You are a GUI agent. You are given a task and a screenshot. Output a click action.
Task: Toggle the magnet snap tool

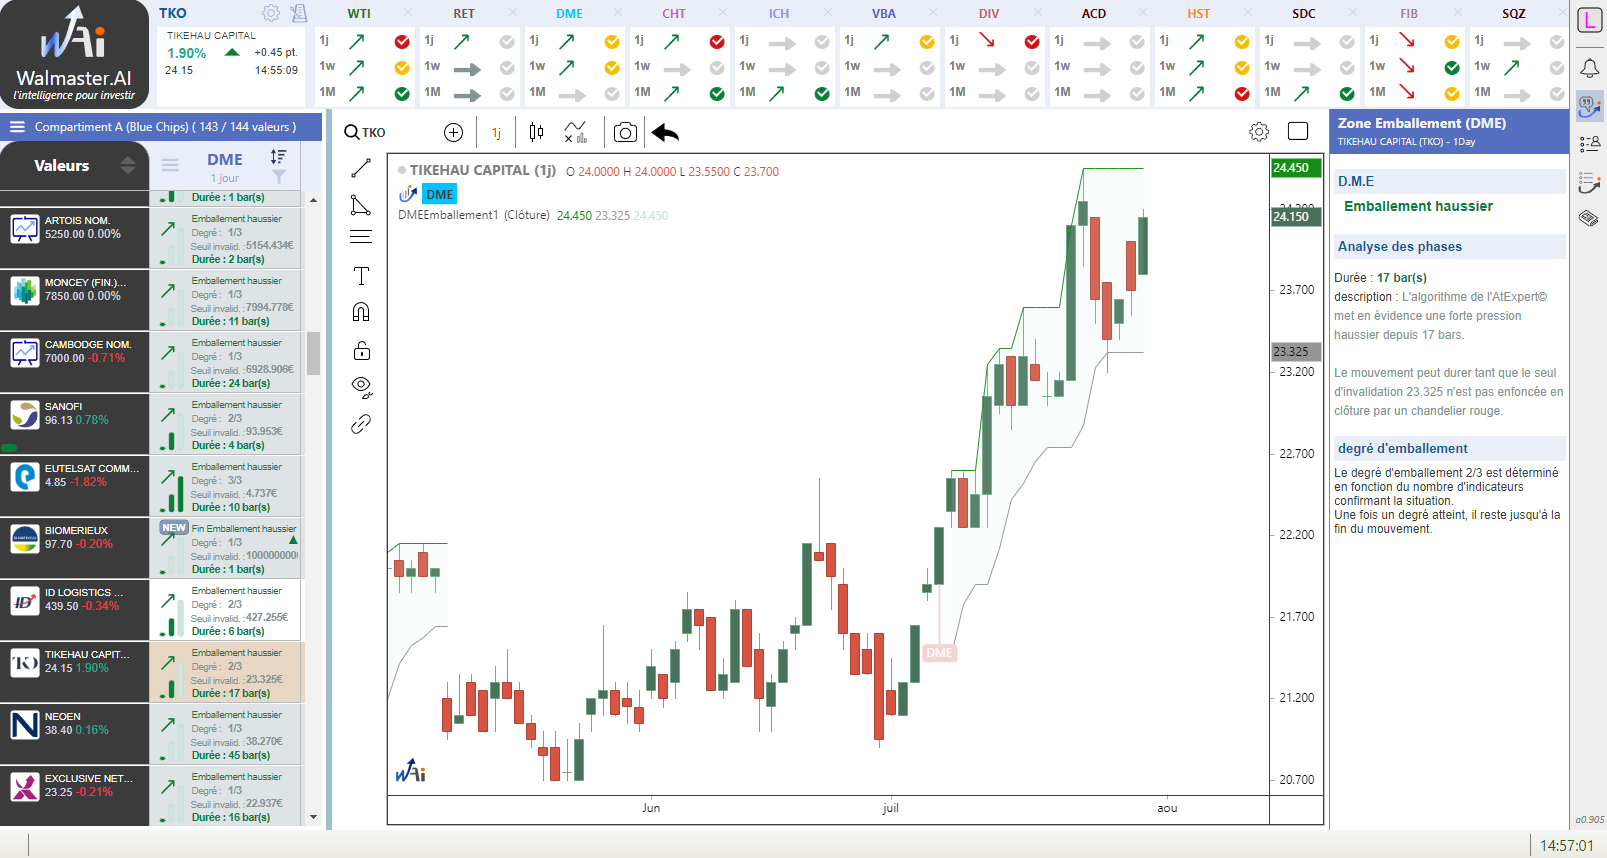point(361,312)
